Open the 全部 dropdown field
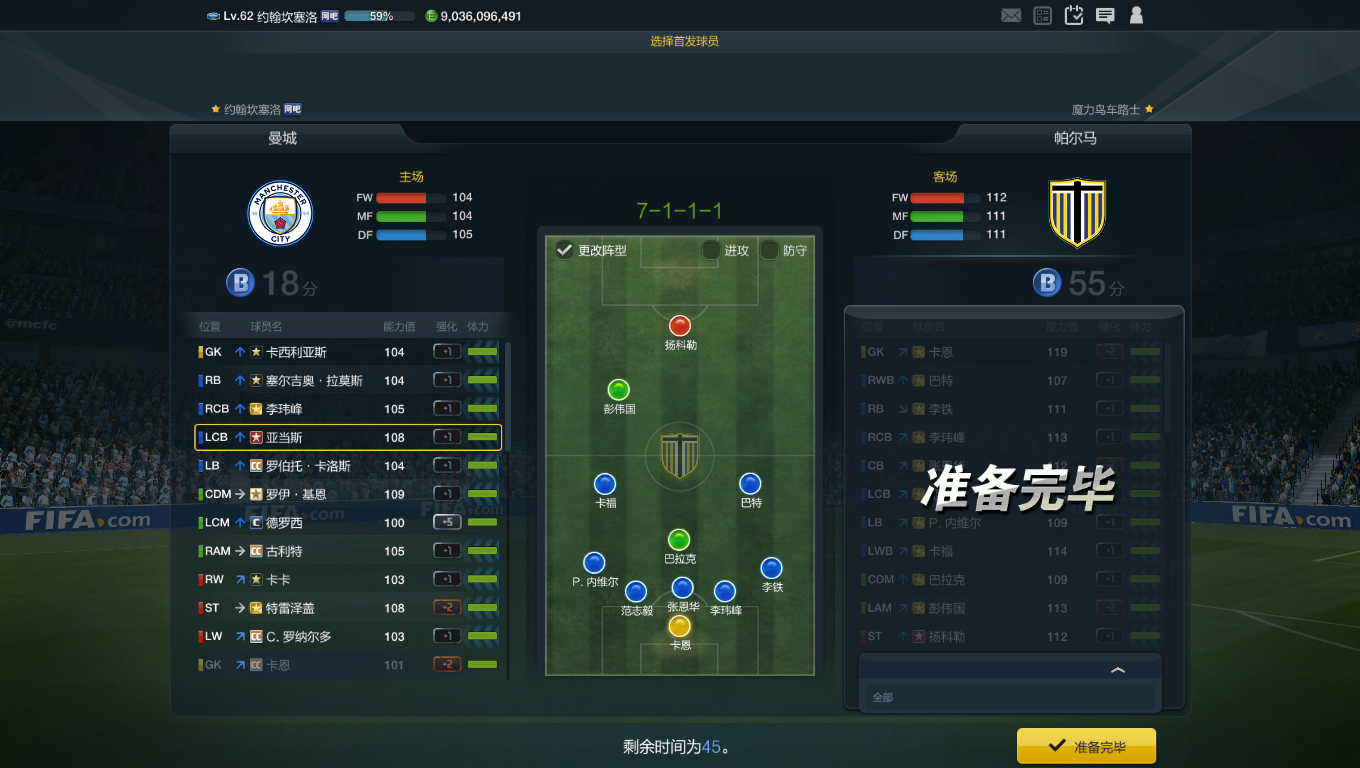Image resolution: width=1360 pixels, height=768 pixels. coord(1010,697)
